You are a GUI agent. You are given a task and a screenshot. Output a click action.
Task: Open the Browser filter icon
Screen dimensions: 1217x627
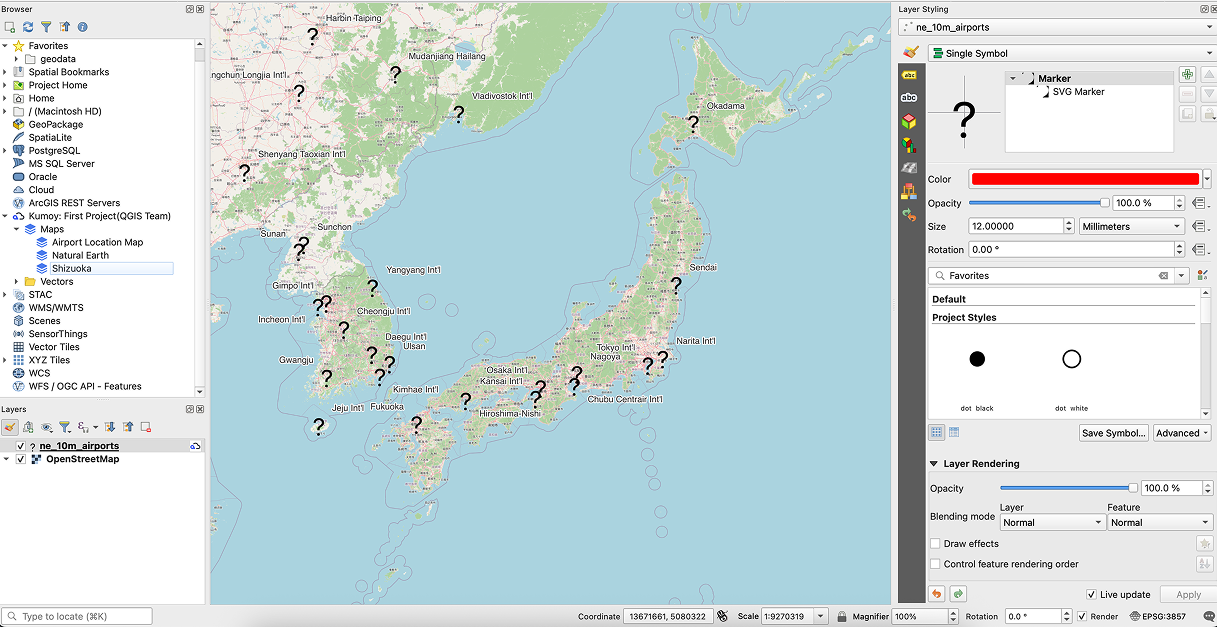coord(46,27)
